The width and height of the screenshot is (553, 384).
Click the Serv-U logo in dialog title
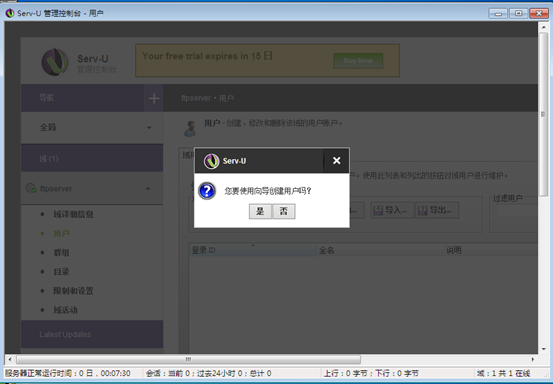[x=211, y=161]
